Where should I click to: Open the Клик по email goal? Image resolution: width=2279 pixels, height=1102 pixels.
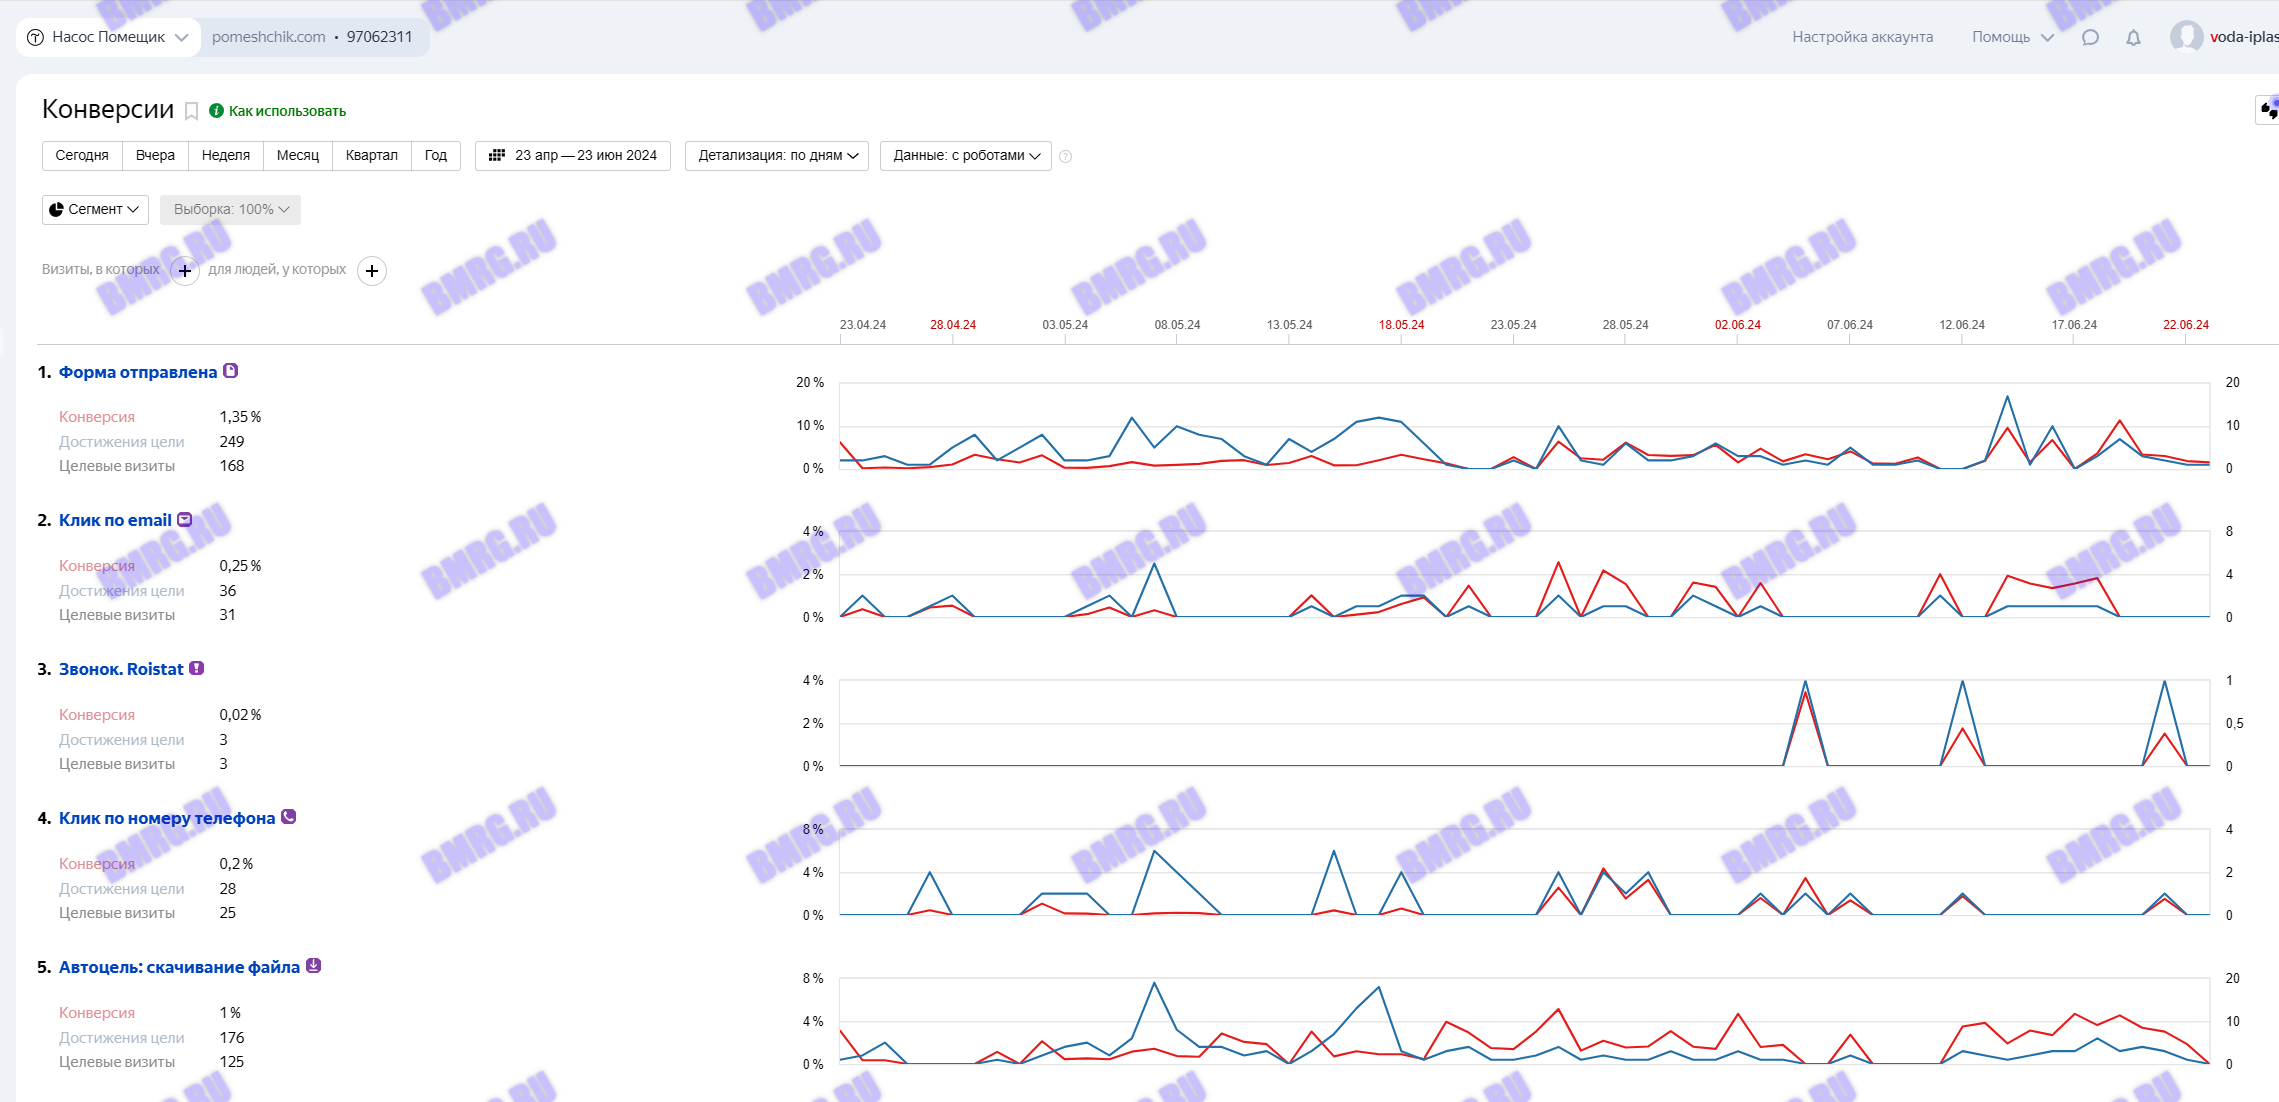pyautogui.click(x=115, y=520)
